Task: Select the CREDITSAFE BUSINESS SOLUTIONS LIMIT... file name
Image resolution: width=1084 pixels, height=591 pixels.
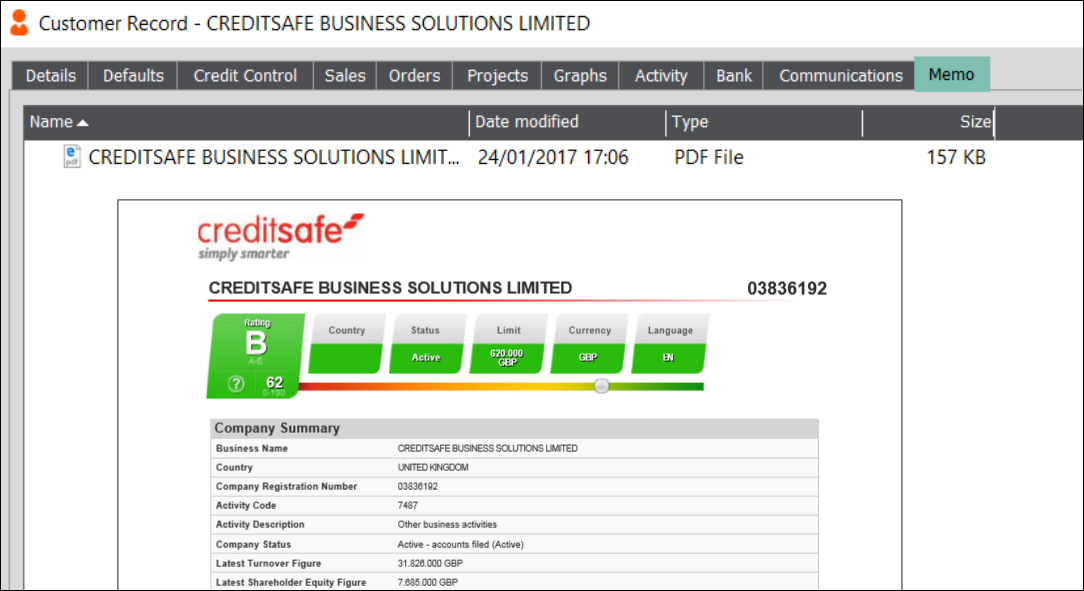Action: click(x=274, y=158)
